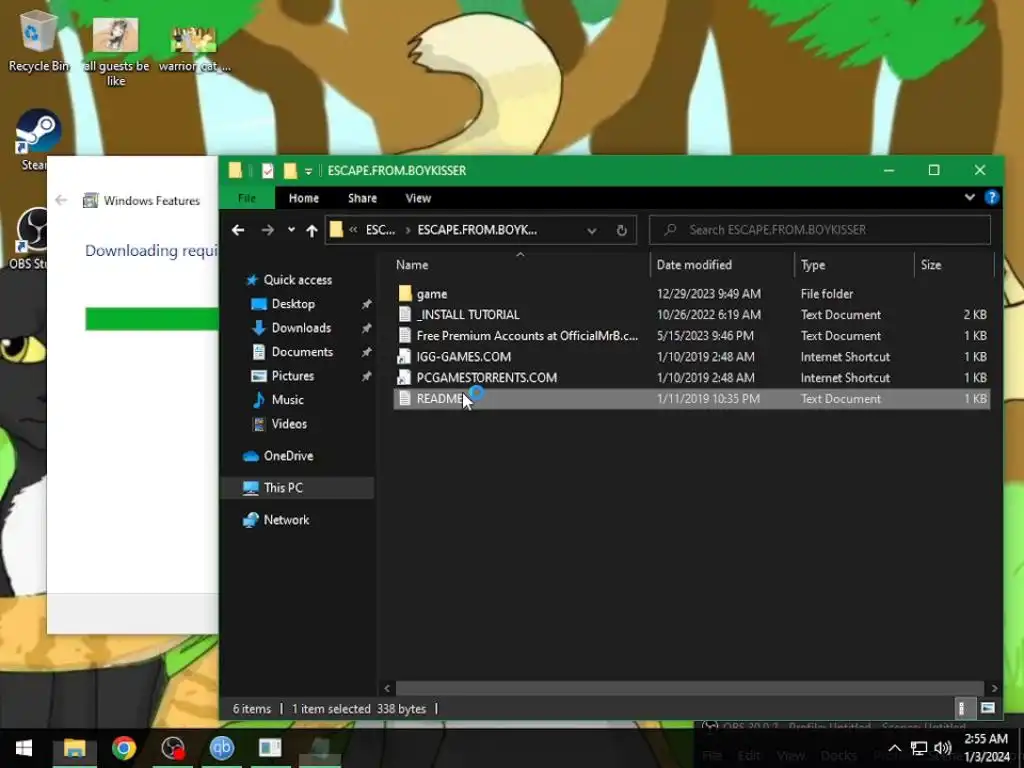
Task: Open the network tray icon
Action: click(919, 748)
